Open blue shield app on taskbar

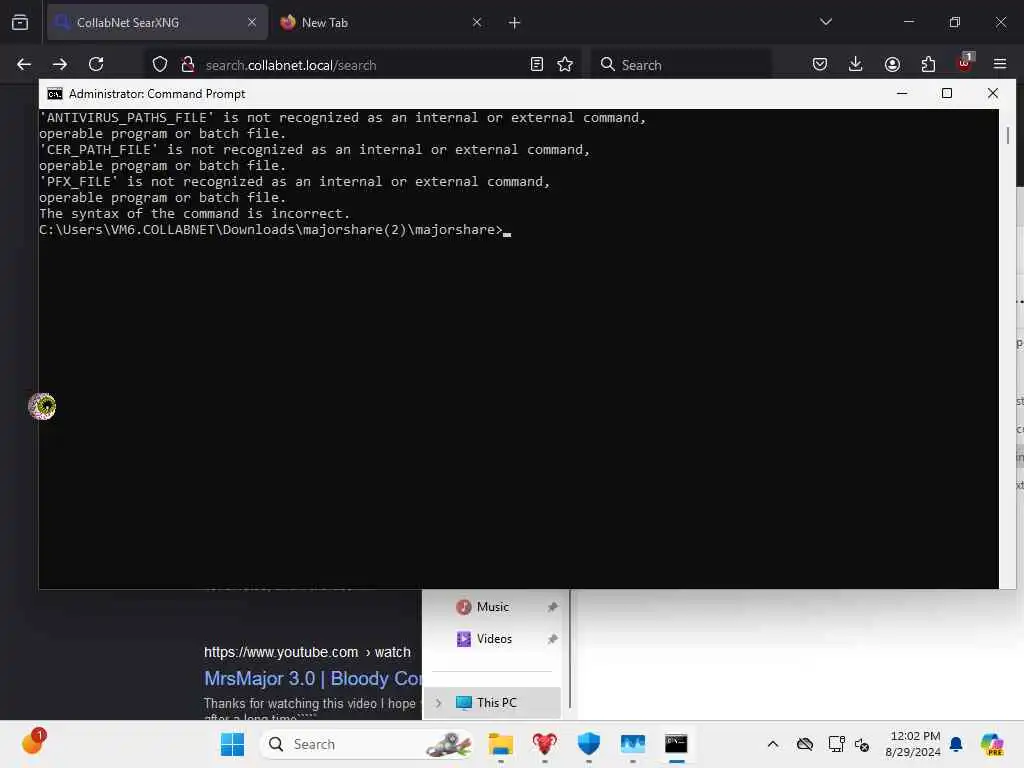tap(589, 744)
